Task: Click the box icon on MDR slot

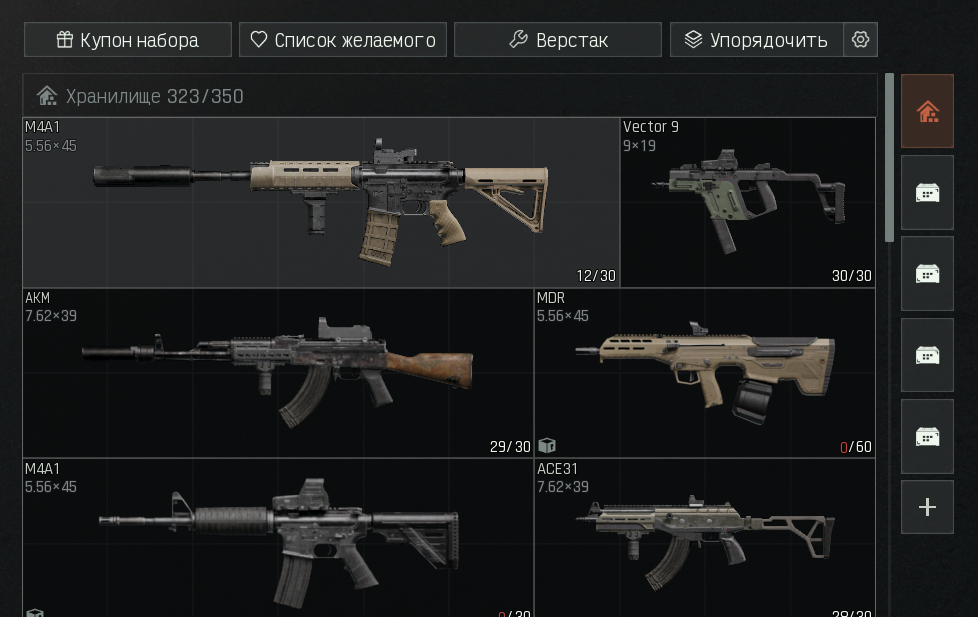Action: coord(547,445)
